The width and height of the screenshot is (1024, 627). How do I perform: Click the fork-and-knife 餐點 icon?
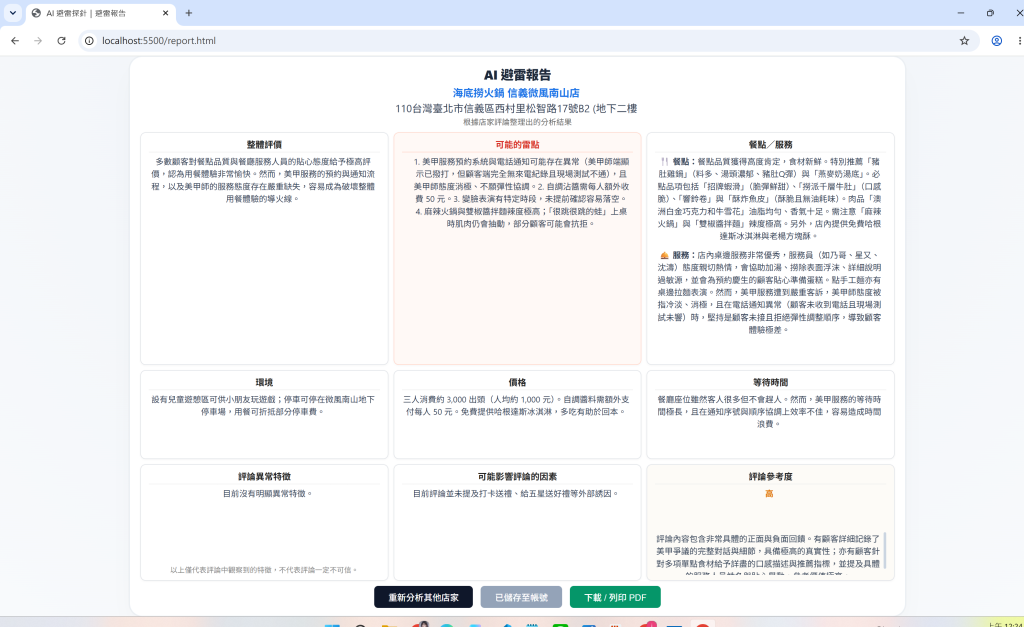coord(664,161)
